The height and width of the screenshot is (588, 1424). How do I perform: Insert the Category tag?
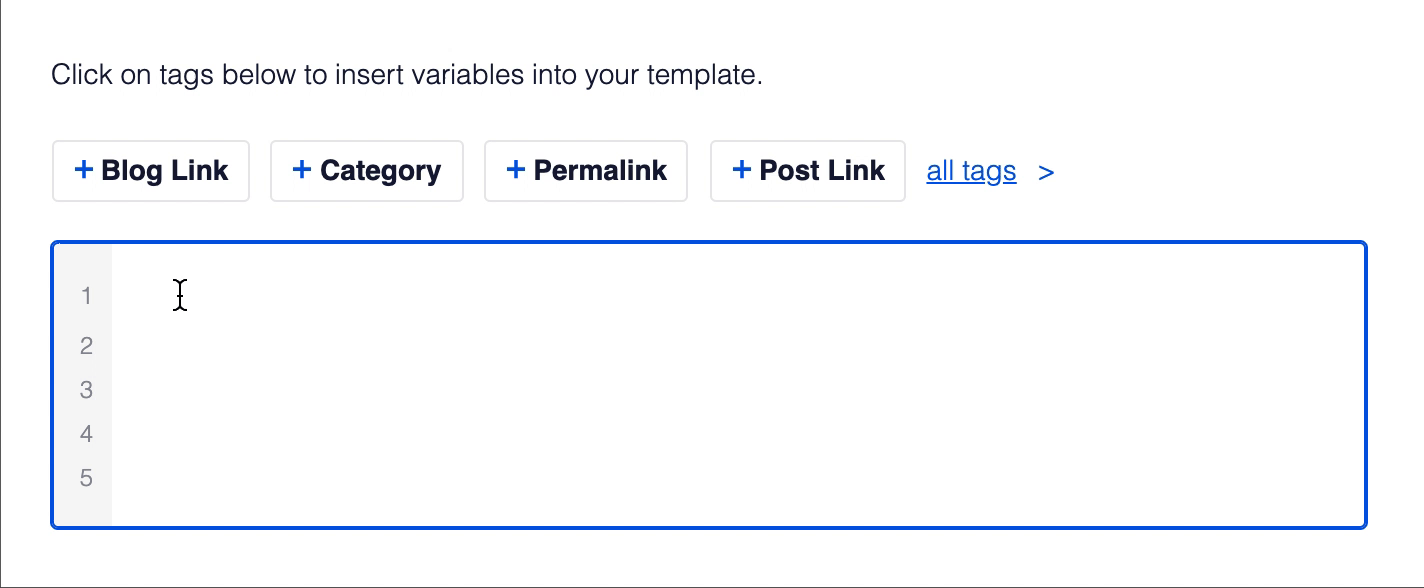(367, 171)
